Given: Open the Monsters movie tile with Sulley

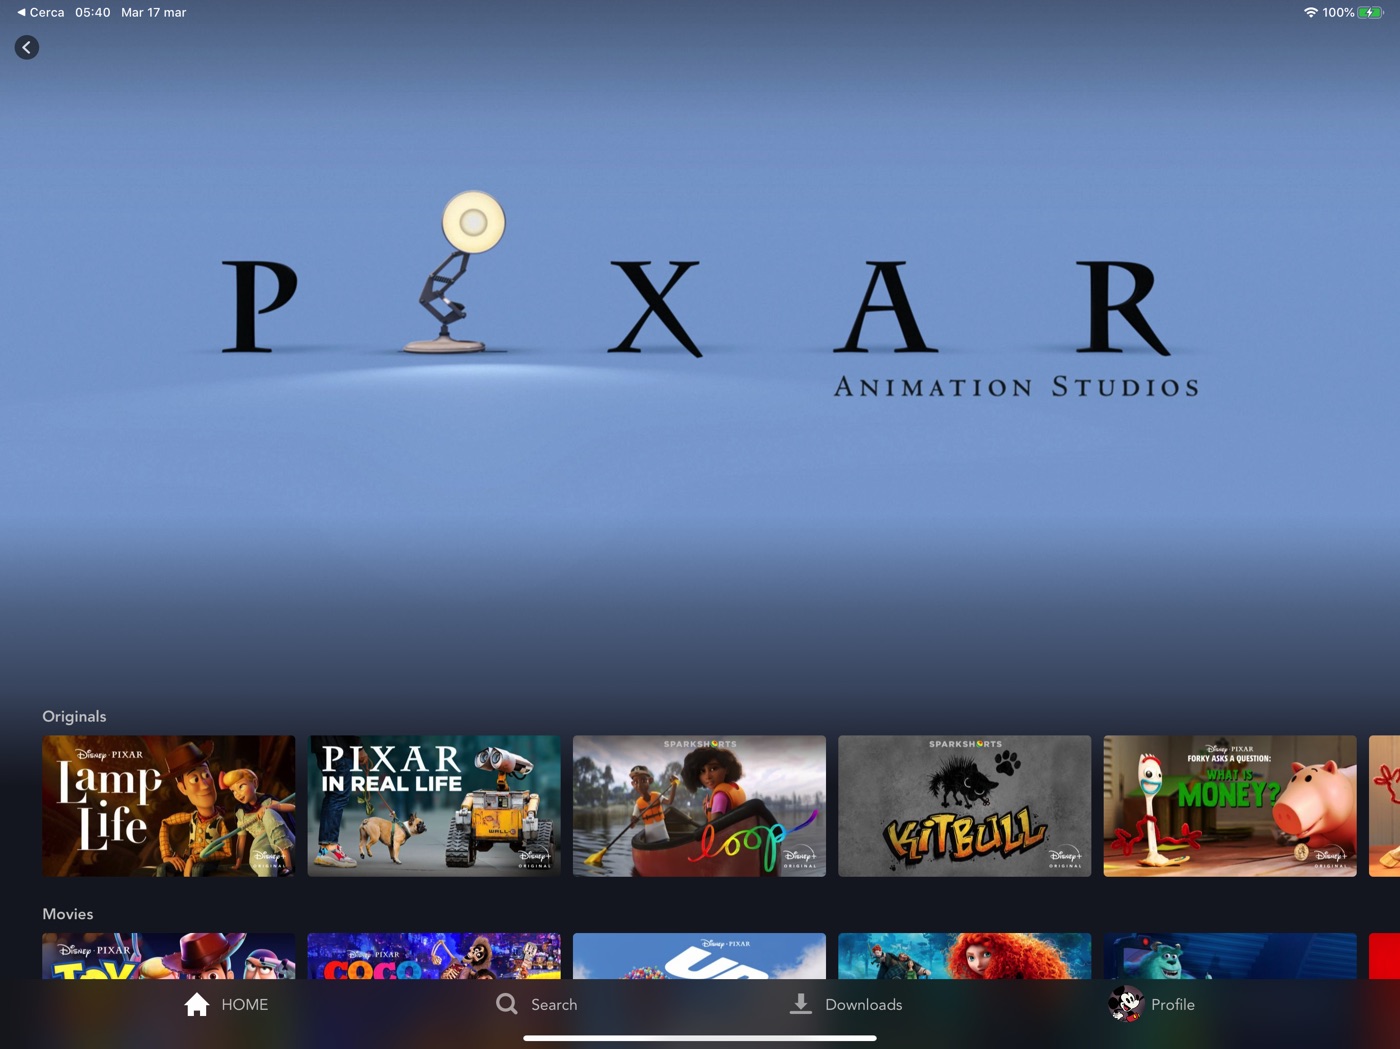Looking at the screenshot, I should pos(1230,956).
